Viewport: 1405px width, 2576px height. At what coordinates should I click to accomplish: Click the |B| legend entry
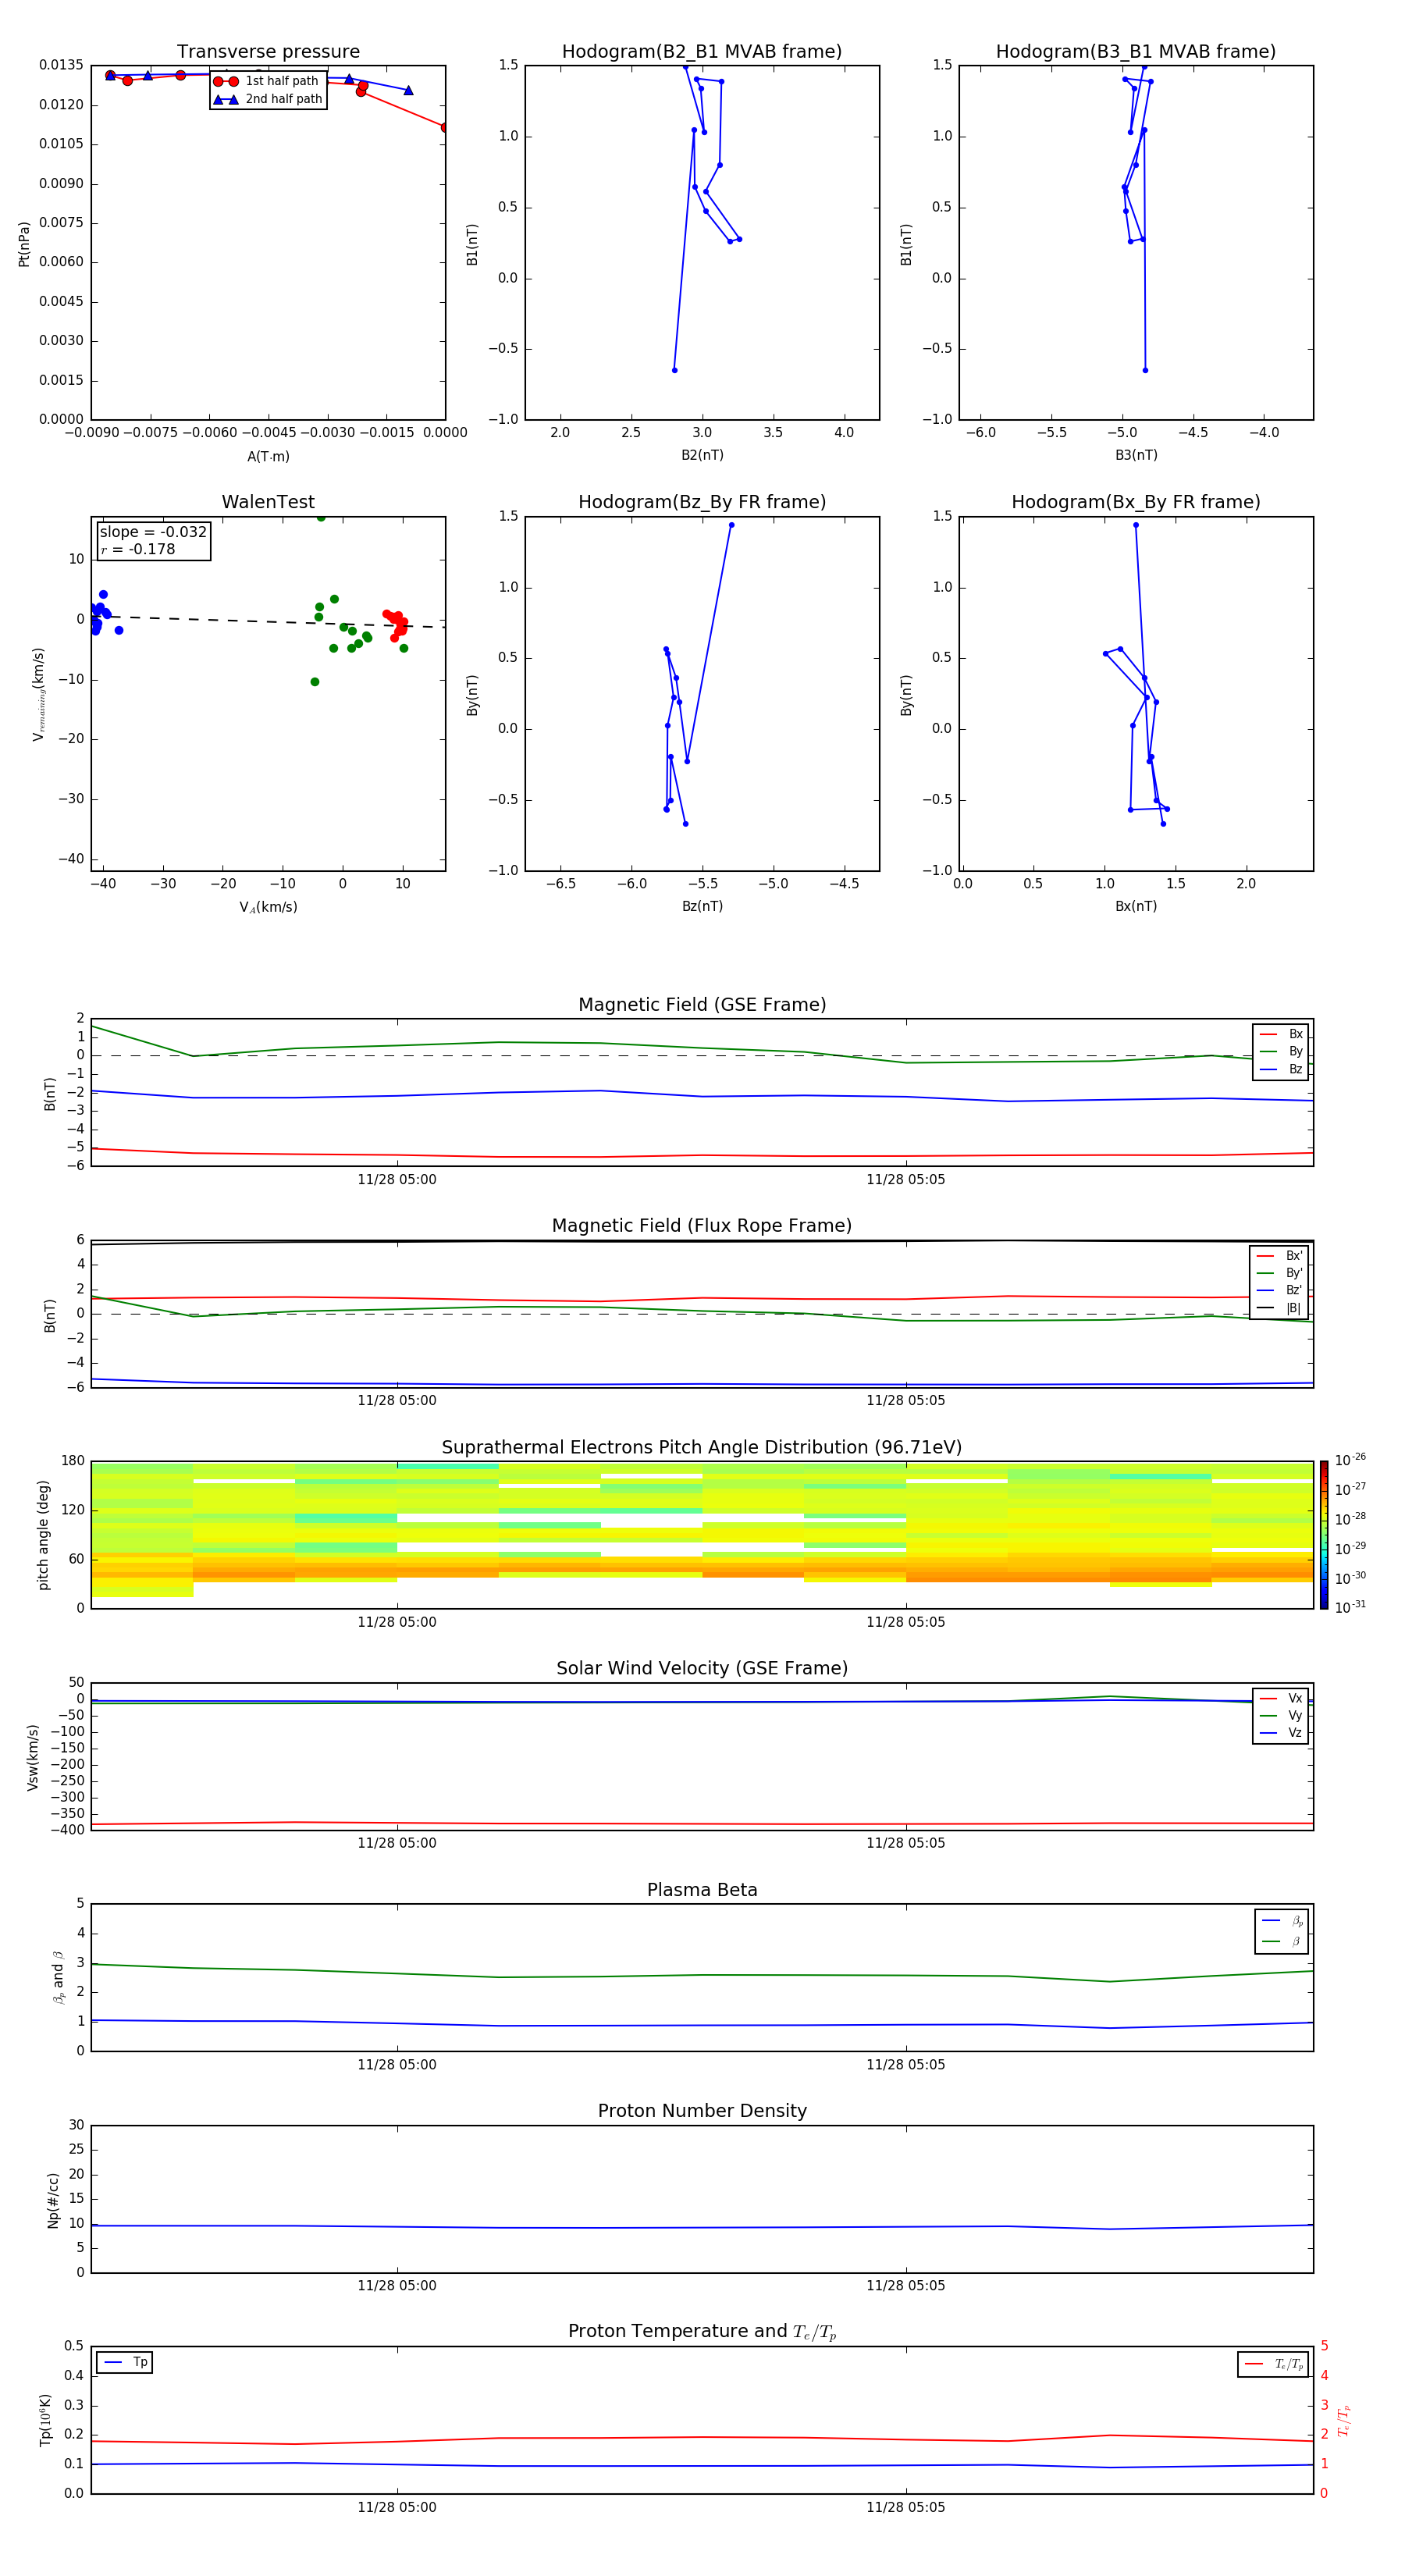[1279, 1308]
